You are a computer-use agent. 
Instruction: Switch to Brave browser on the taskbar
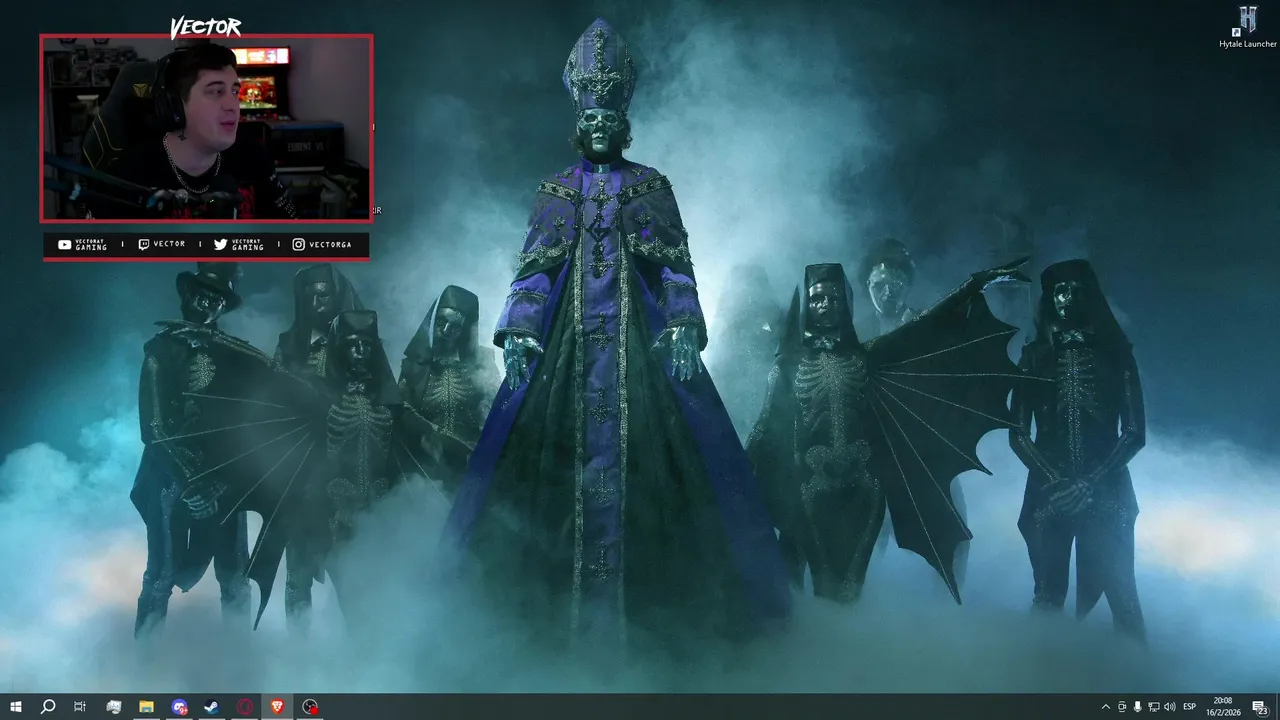[x=278, y=707]
